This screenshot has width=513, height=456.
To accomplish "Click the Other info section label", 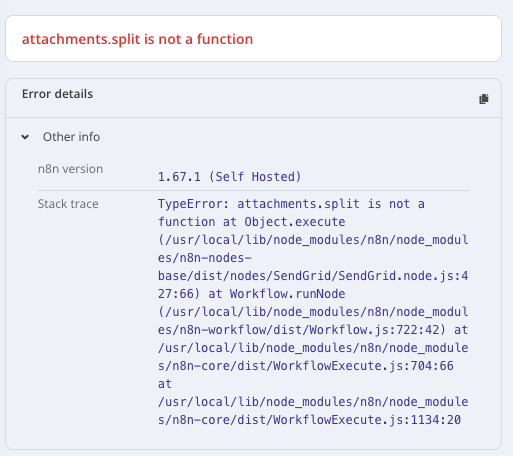I will click(x=71, y=137).
